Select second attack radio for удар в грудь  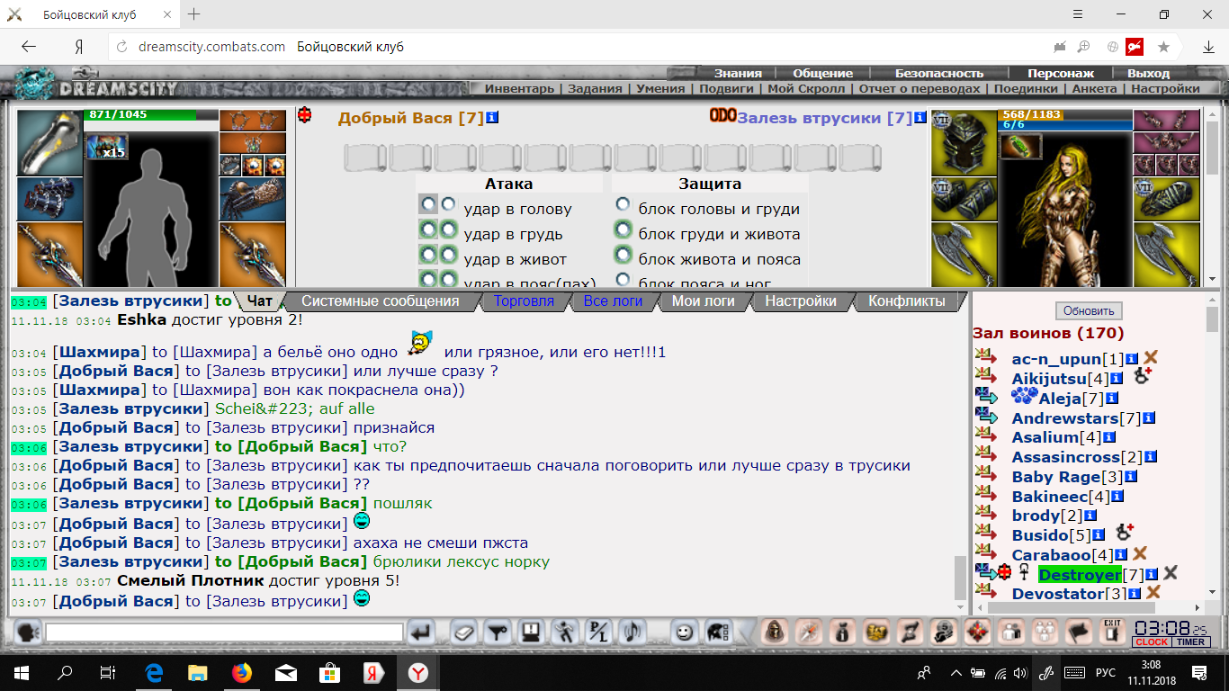448,229
